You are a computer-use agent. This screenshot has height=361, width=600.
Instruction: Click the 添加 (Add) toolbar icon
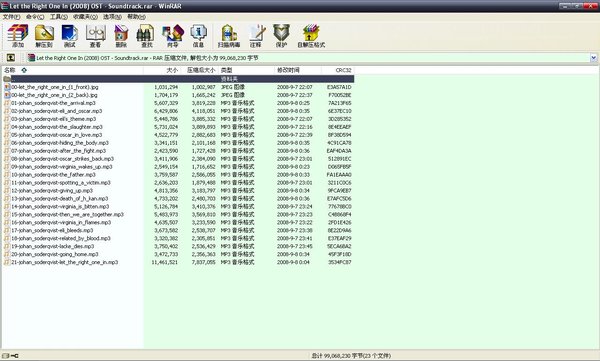tap(18, 36)
